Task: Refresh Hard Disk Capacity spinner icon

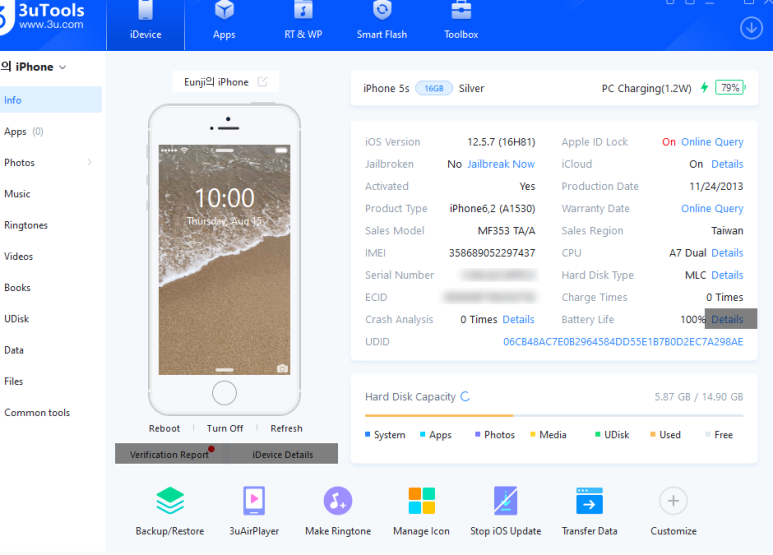Action: 465,396
